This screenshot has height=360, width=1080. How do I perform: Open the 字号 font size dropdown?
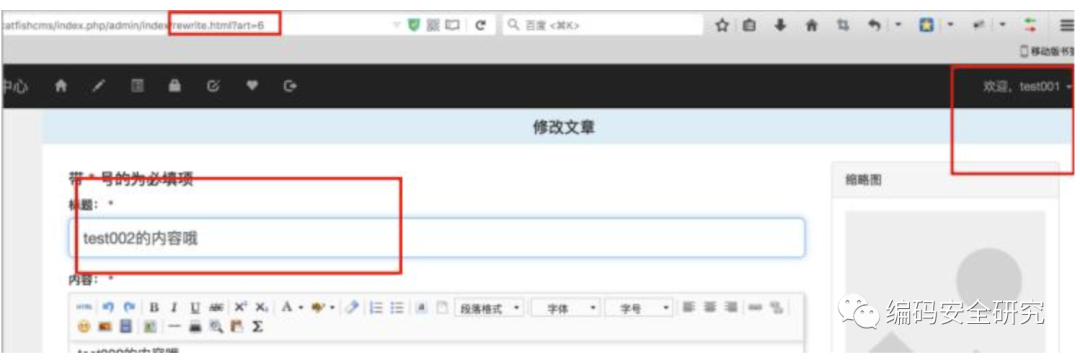pos(638,307)
